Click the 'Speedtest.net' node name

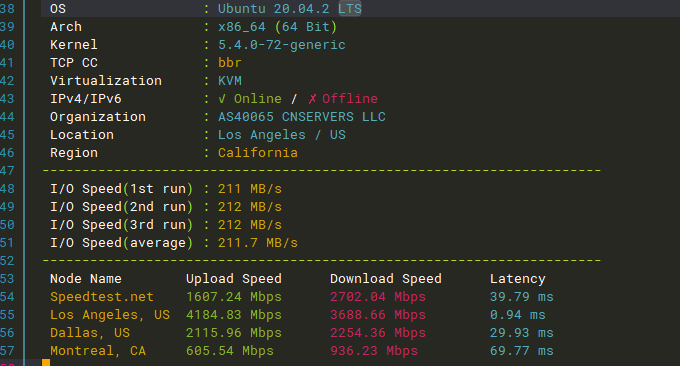101,297
